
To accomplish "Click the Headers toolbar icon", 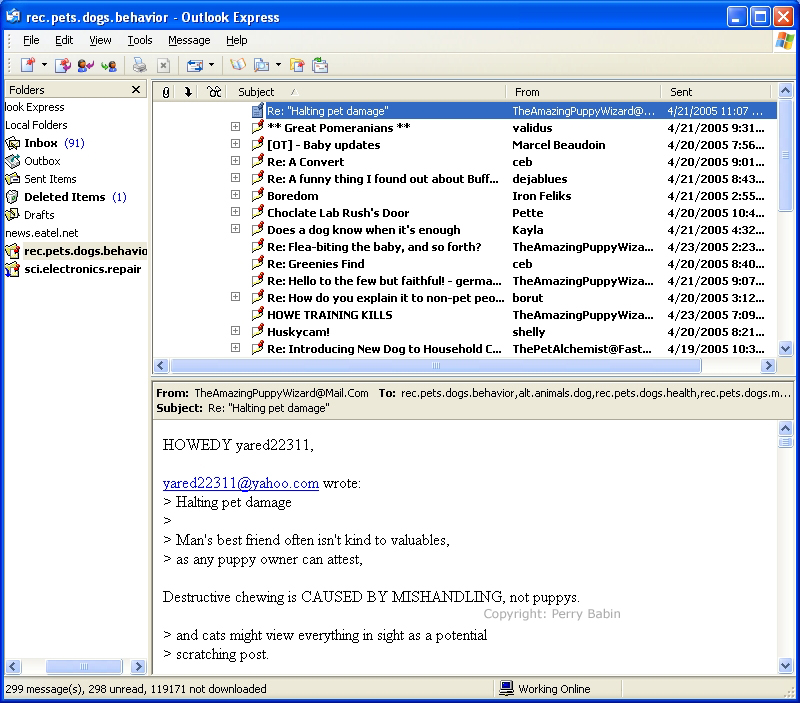I will tap(320, 65).
